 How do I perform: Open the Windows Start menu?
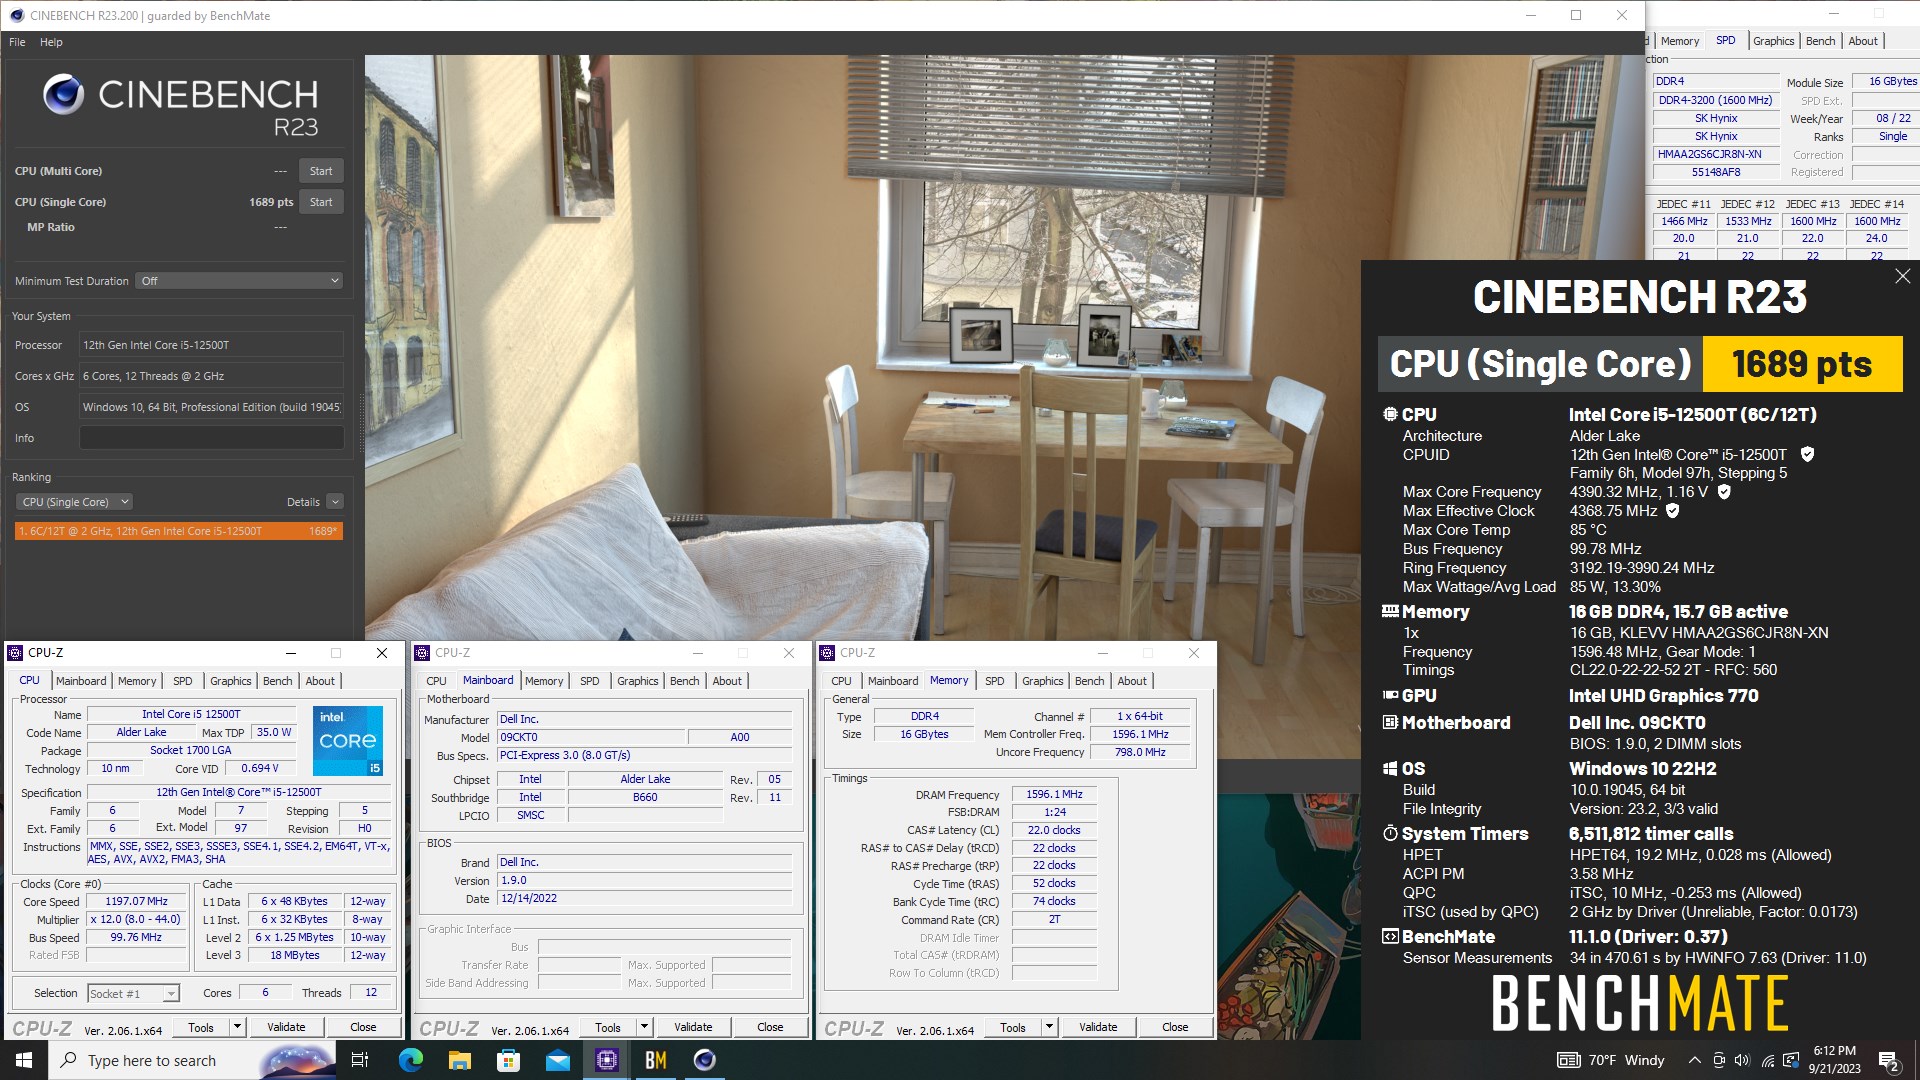click(24, 1060)
